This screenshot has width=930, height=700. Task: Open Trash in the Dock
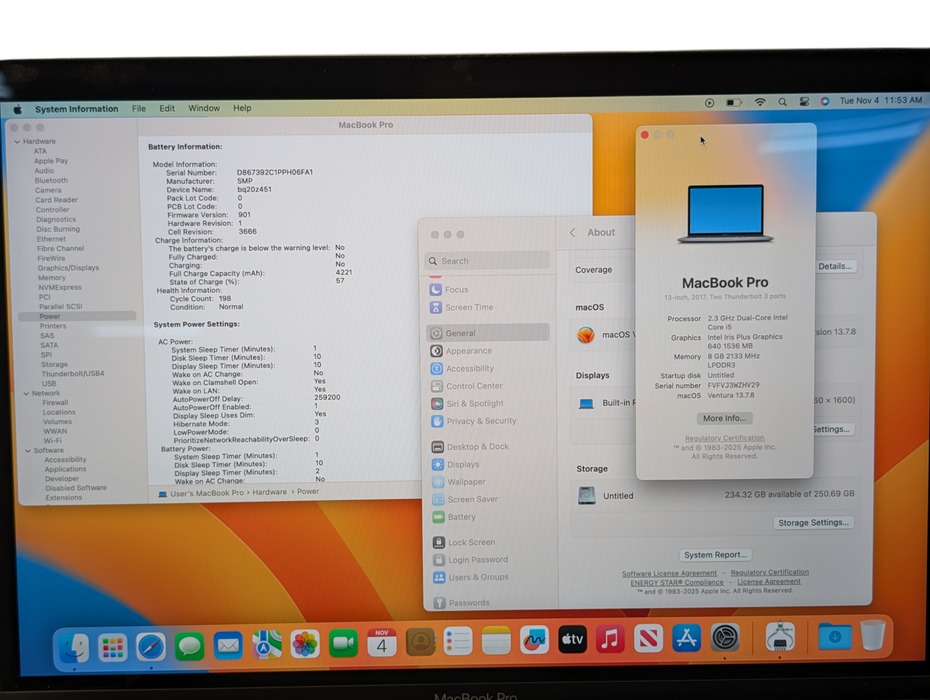point(872,635)
